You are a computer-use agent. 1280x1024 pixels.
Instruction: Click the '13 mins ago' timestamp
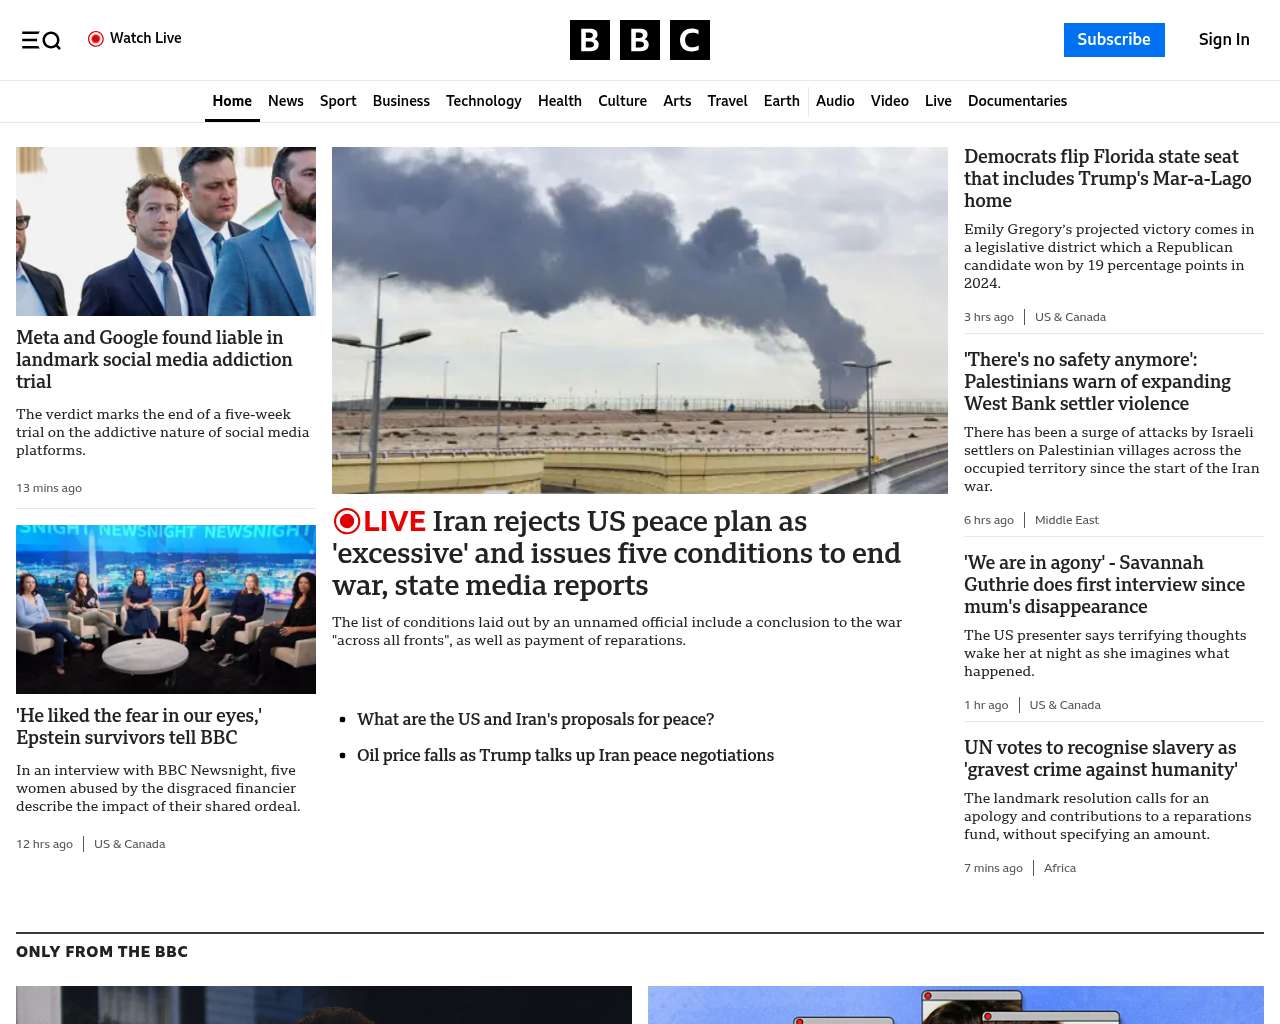click(x=49, y=488)
